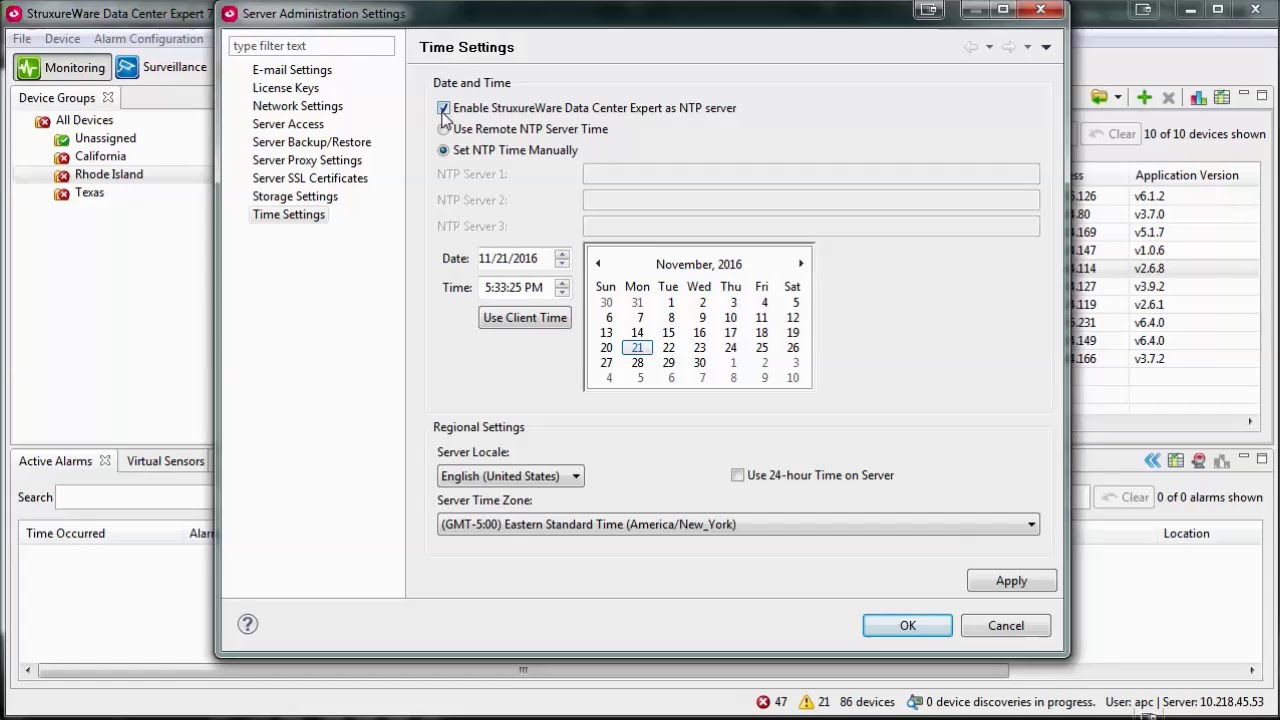Select Storage Settings page
Screen dimensions: 1280x720
295,196
